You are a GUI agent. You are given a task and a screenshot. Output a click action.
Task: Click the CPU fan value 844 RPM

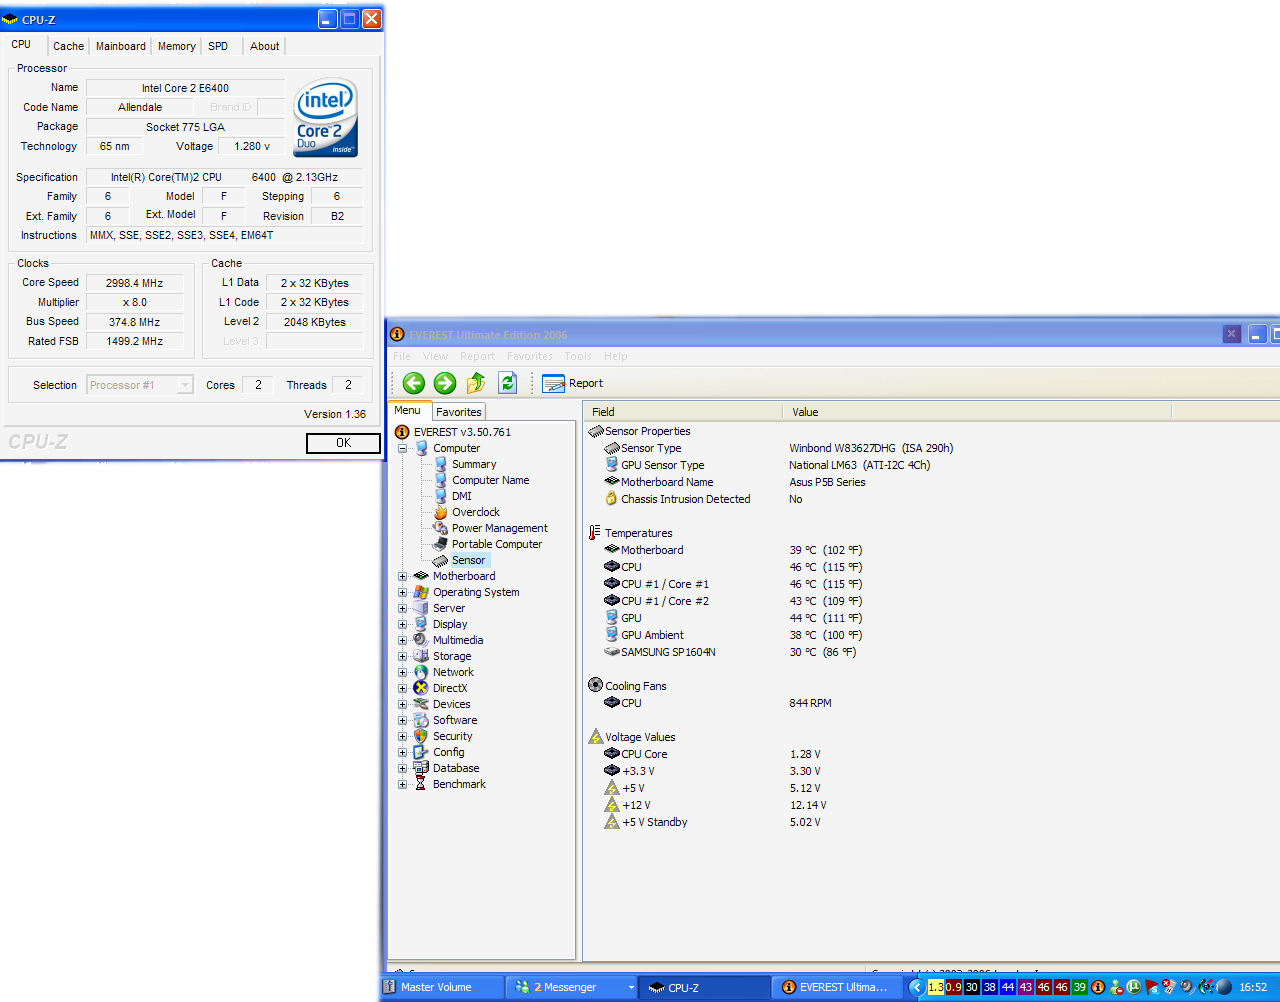[810, 703]
